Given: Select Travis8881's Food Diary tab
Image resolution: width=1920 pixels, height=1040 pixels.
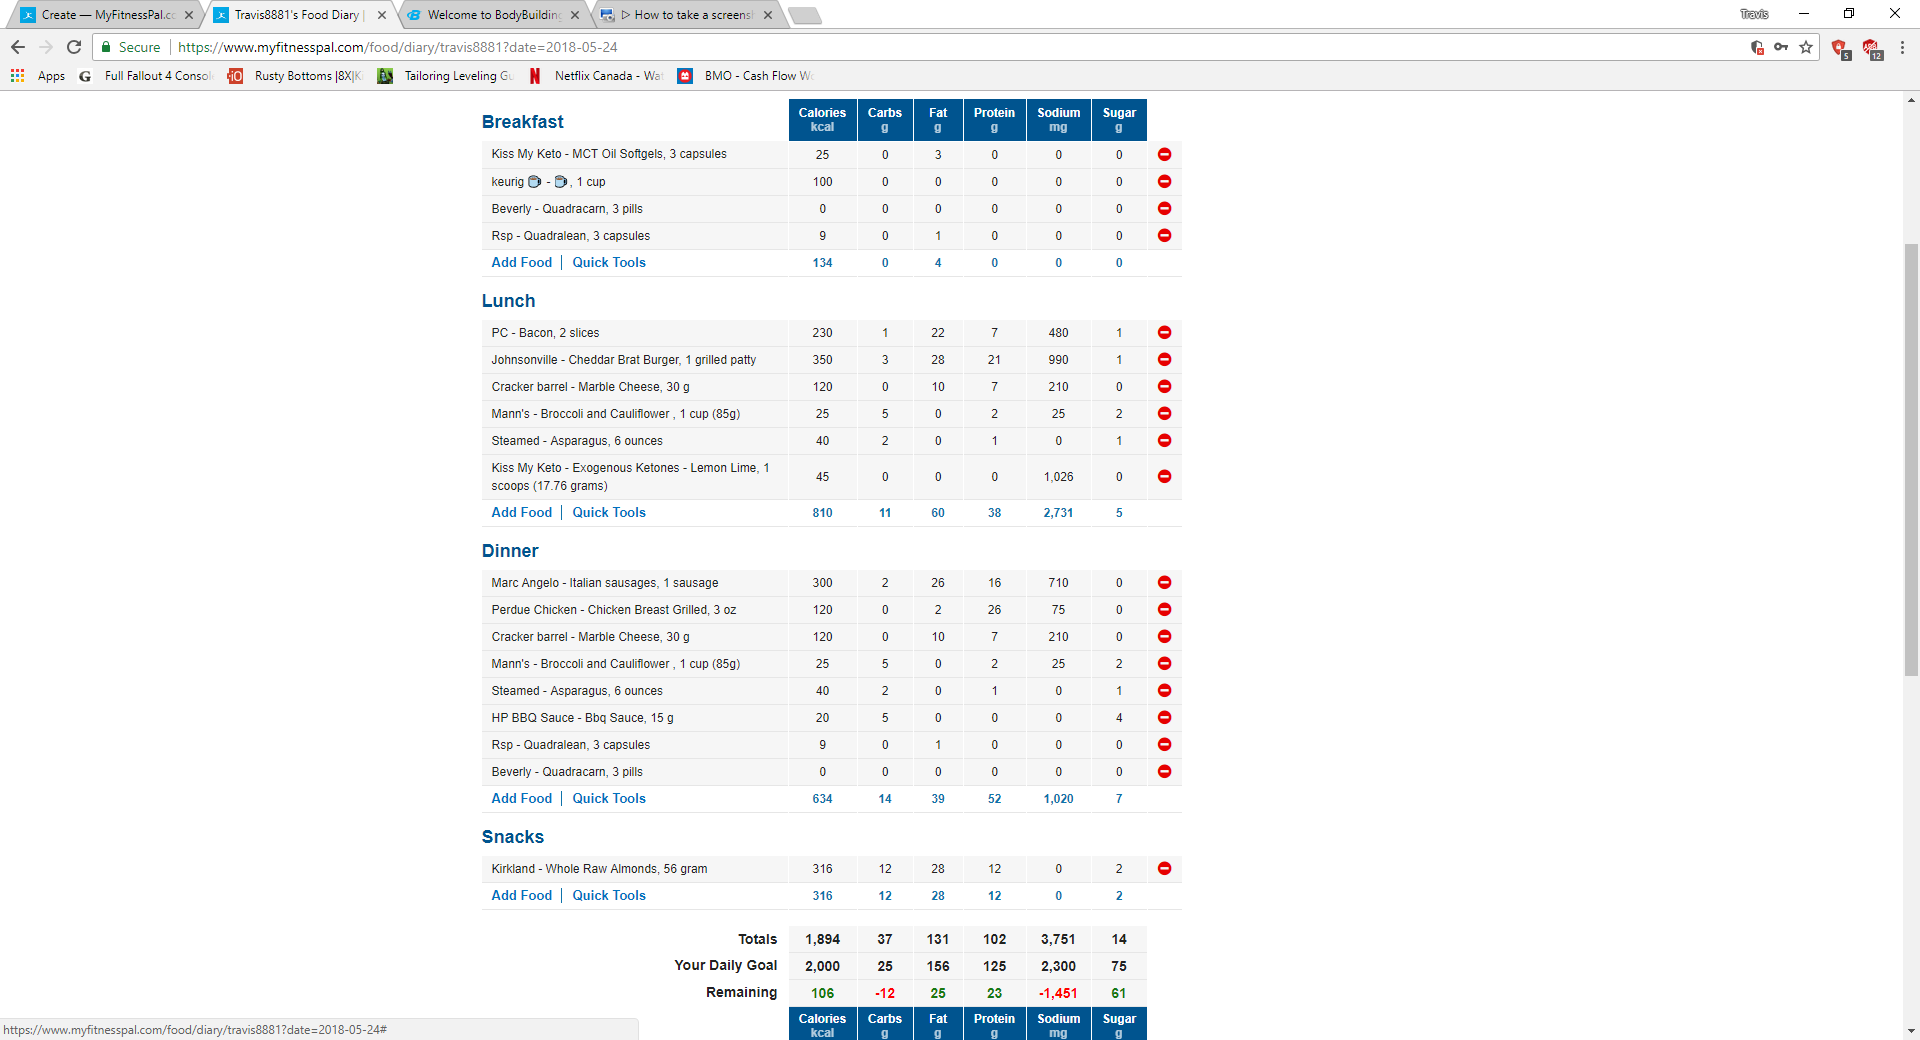Looking at the screenshot, I should click(x=300, y=15).
